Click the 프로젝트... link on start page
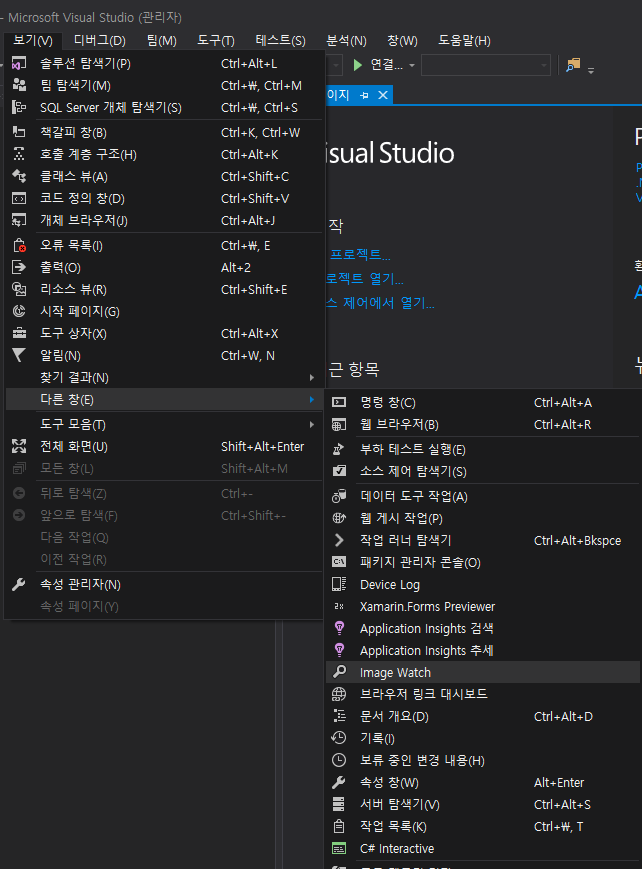Viewport: 642px width, 869px height. click(360, 254)
